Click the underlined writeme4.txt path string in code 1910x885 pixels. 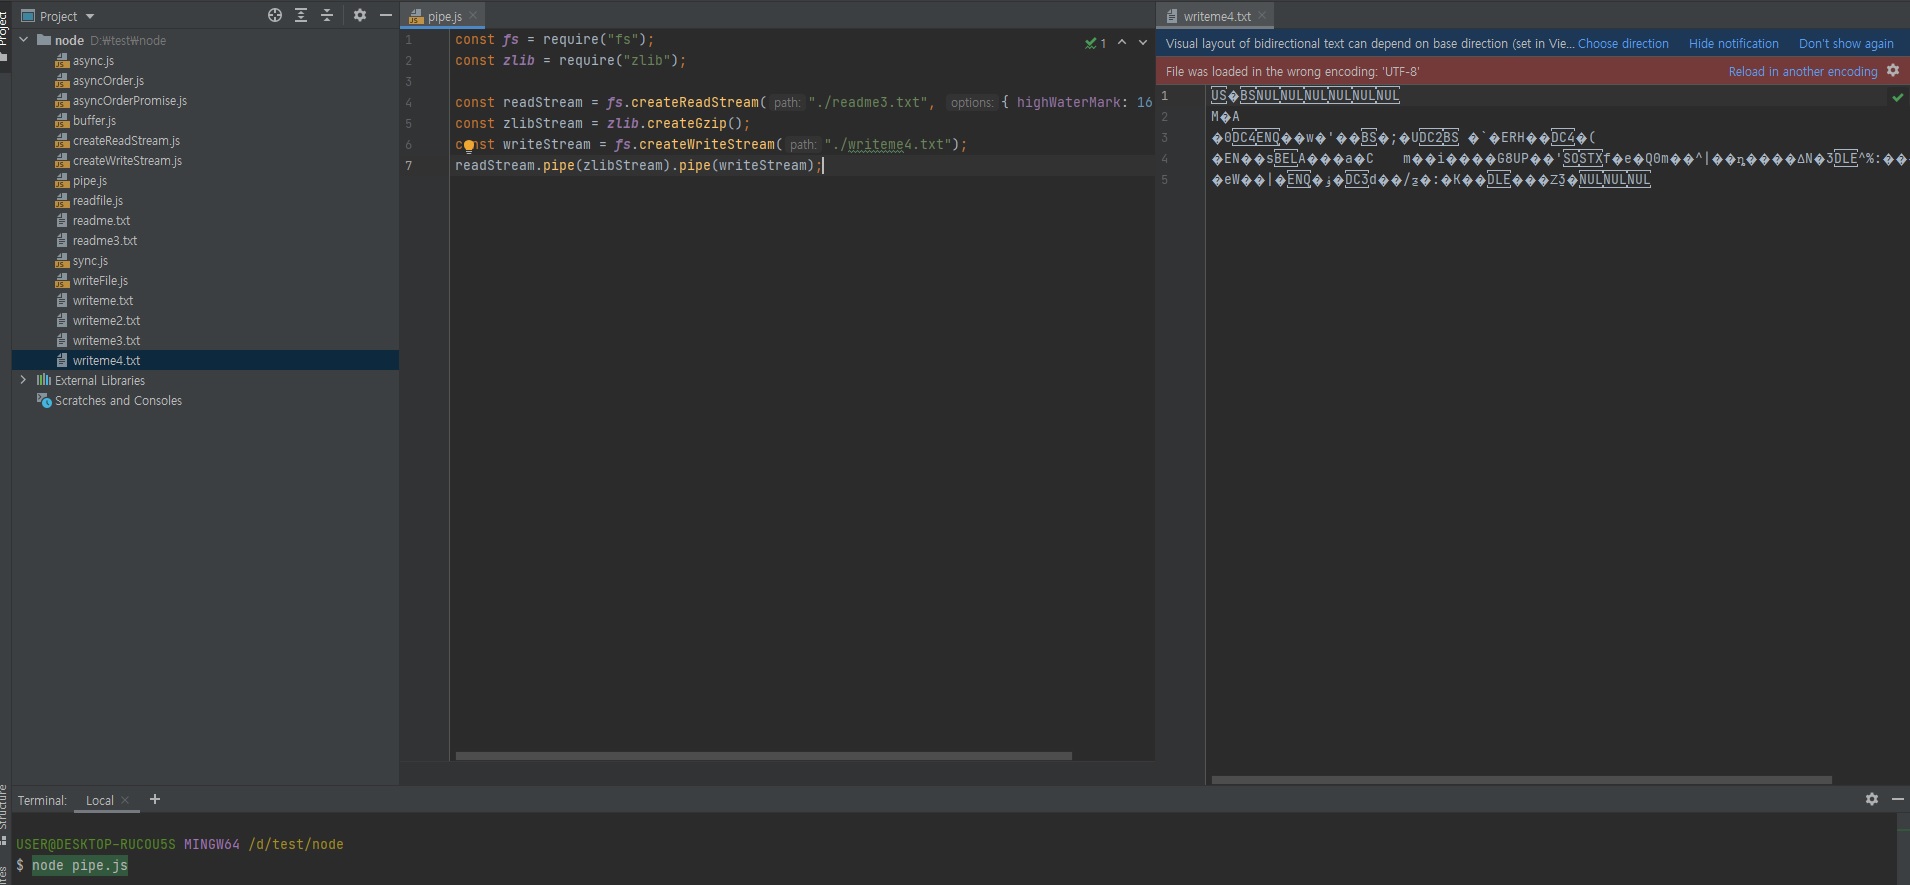[x=889, y=145]
